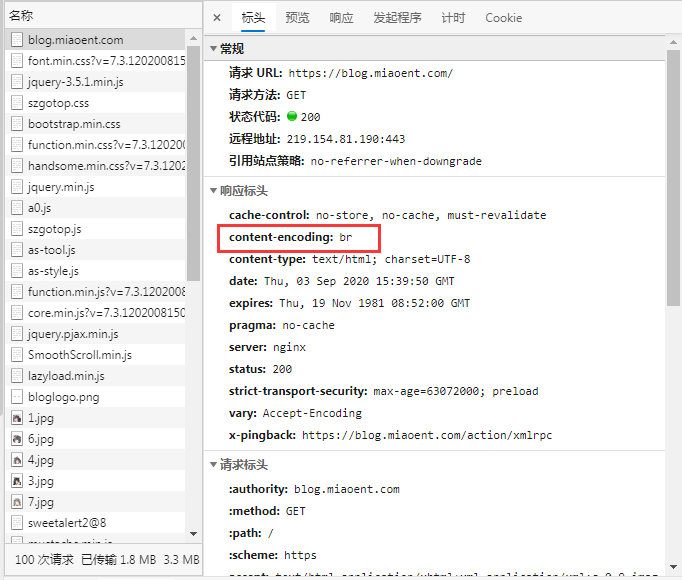
Task: Click the jquery-3.5.1.min.js file icon
Action: 18,82
